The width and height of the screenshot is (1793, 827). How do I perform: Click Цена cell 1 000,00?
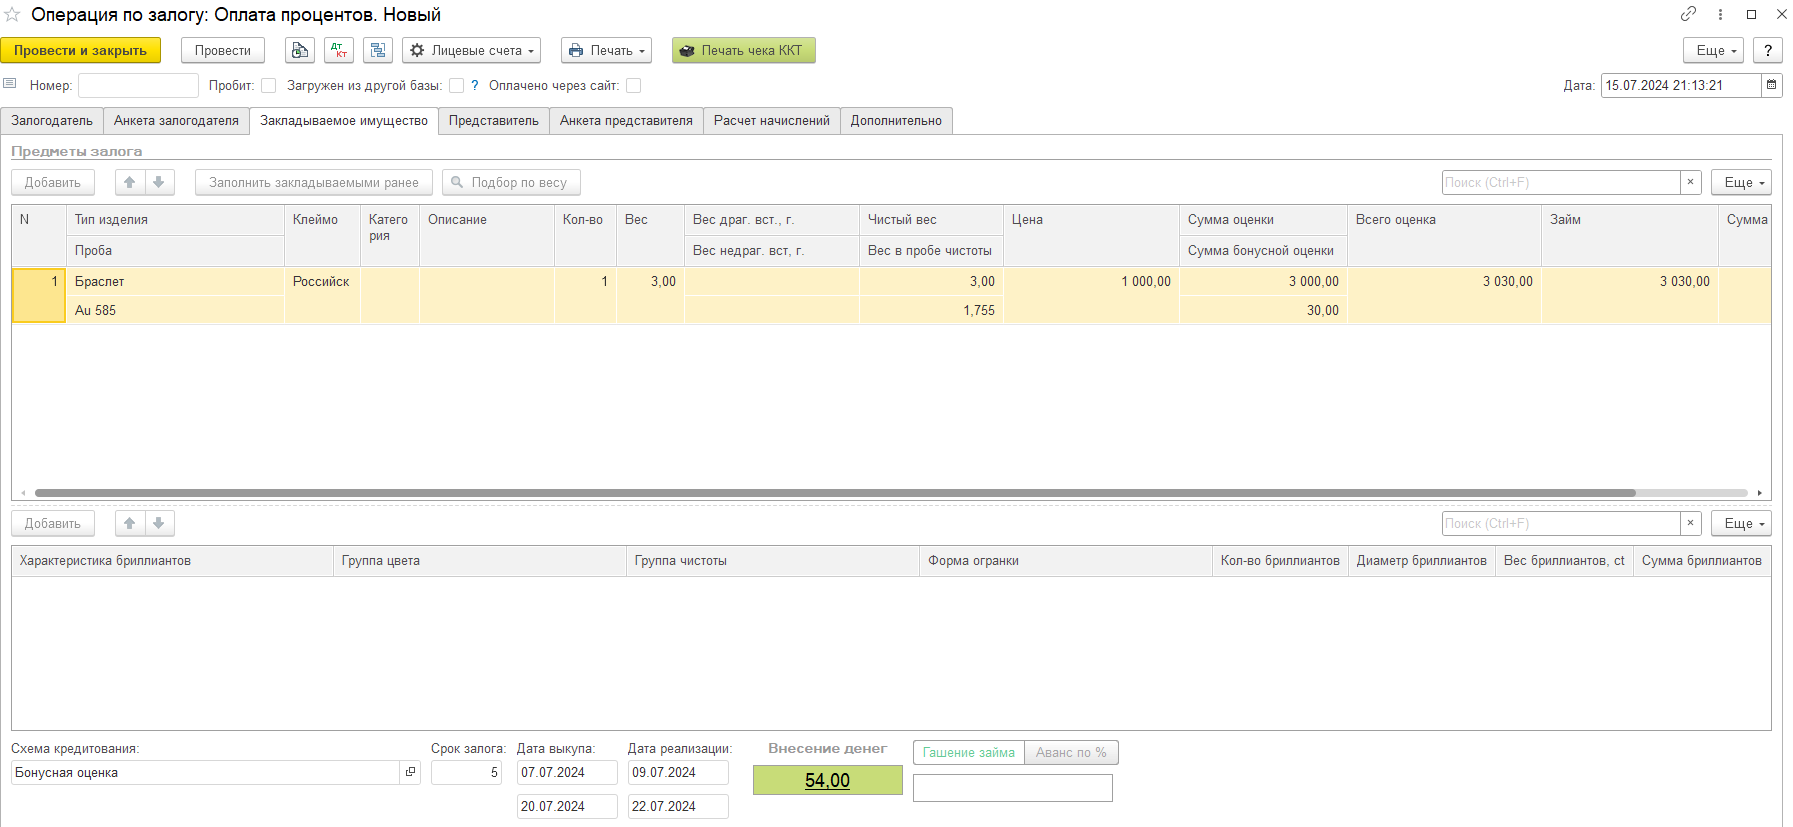pyautogui.click(x=1091, y=281)
